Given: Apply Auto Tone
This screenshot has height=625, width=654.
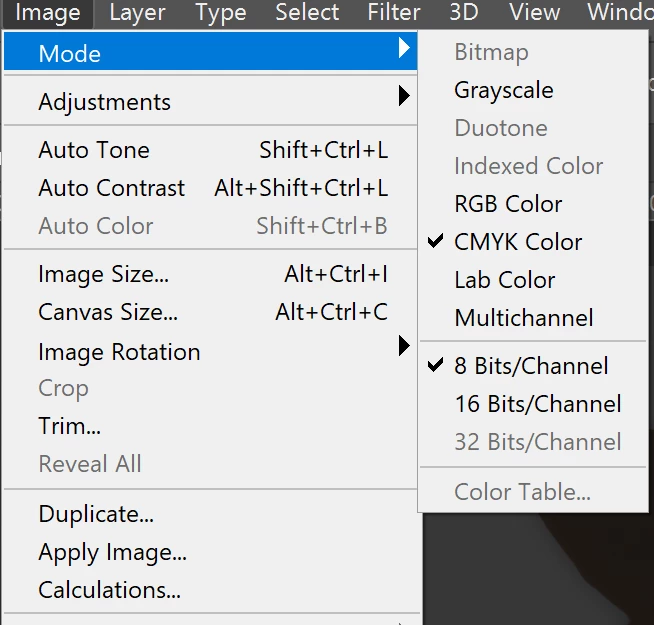Looking at the screenshot, I should [94, 150].
